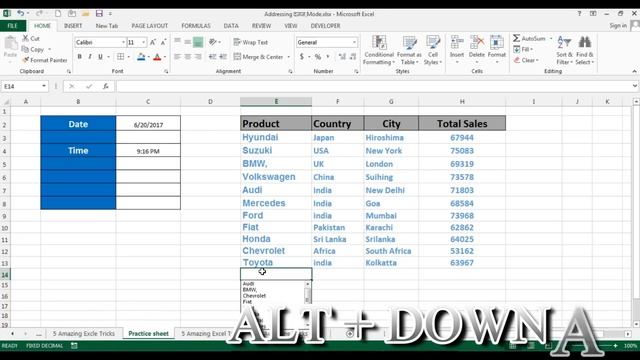
Task: Open the General number format dropdown
Action: (x=354, y=42)
